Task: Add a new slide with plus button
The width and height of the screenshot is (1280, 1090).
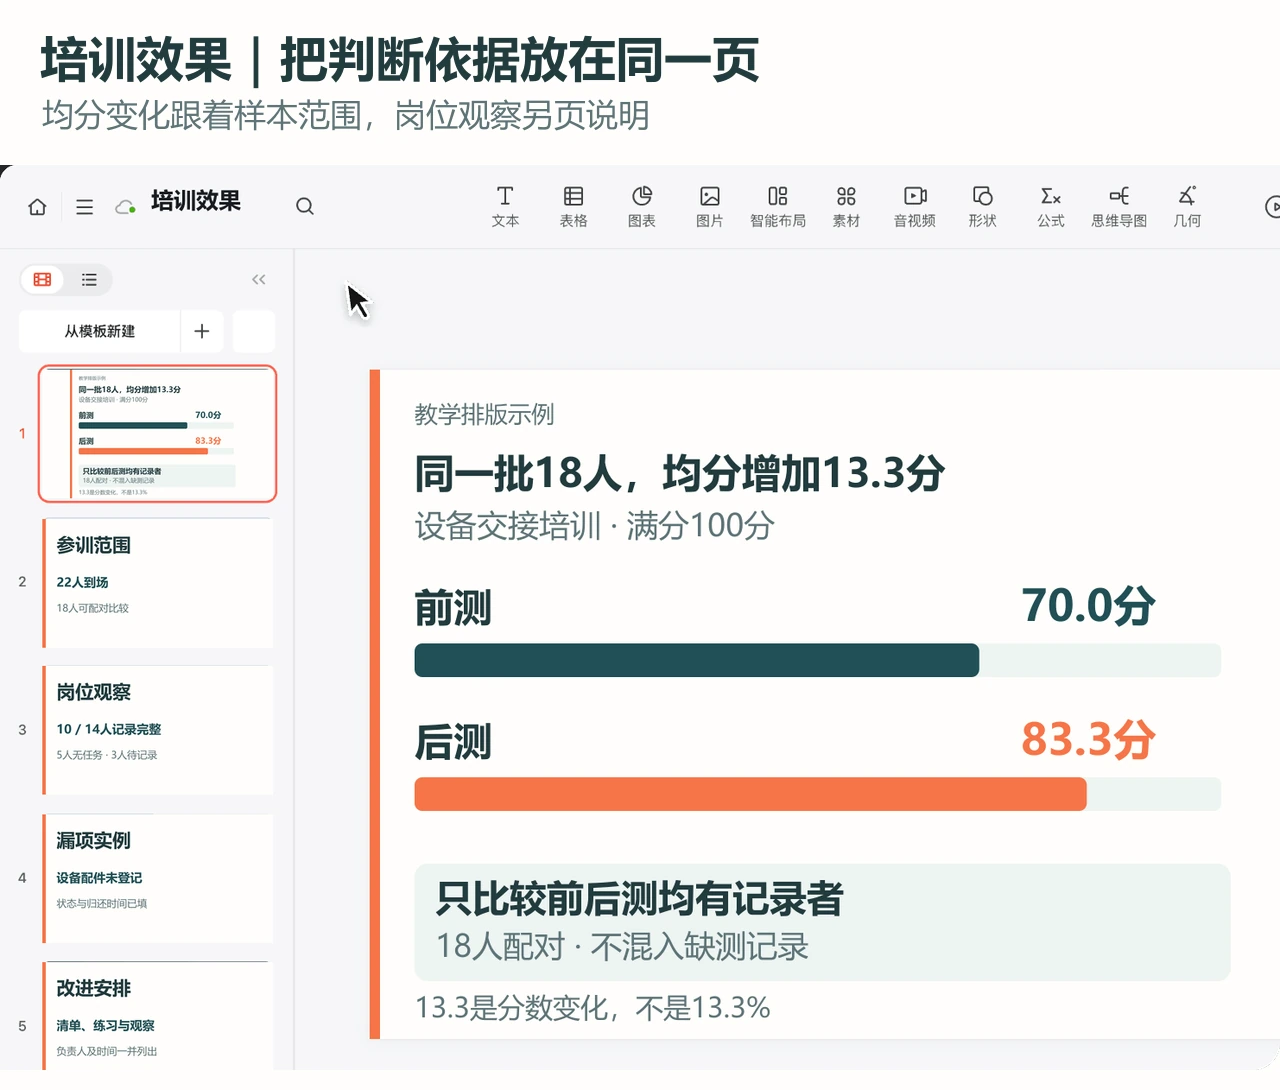Action: (202, 331)
